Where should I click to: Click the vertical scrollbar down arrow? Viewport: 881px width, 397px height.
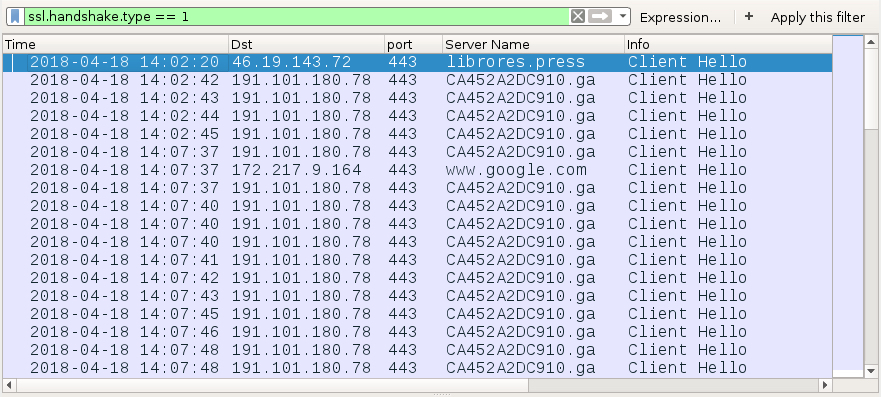(870, 371)
